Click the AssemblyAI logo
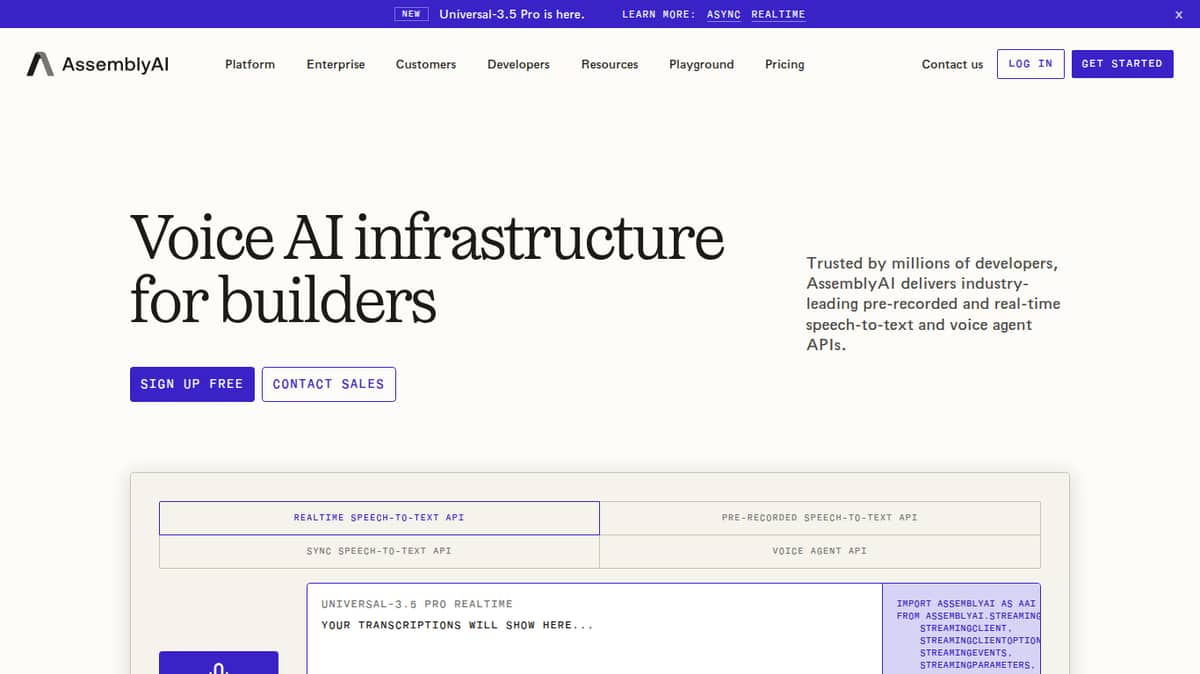The width and height of the screenshot is (1200, 674). (x=97, y=64)
